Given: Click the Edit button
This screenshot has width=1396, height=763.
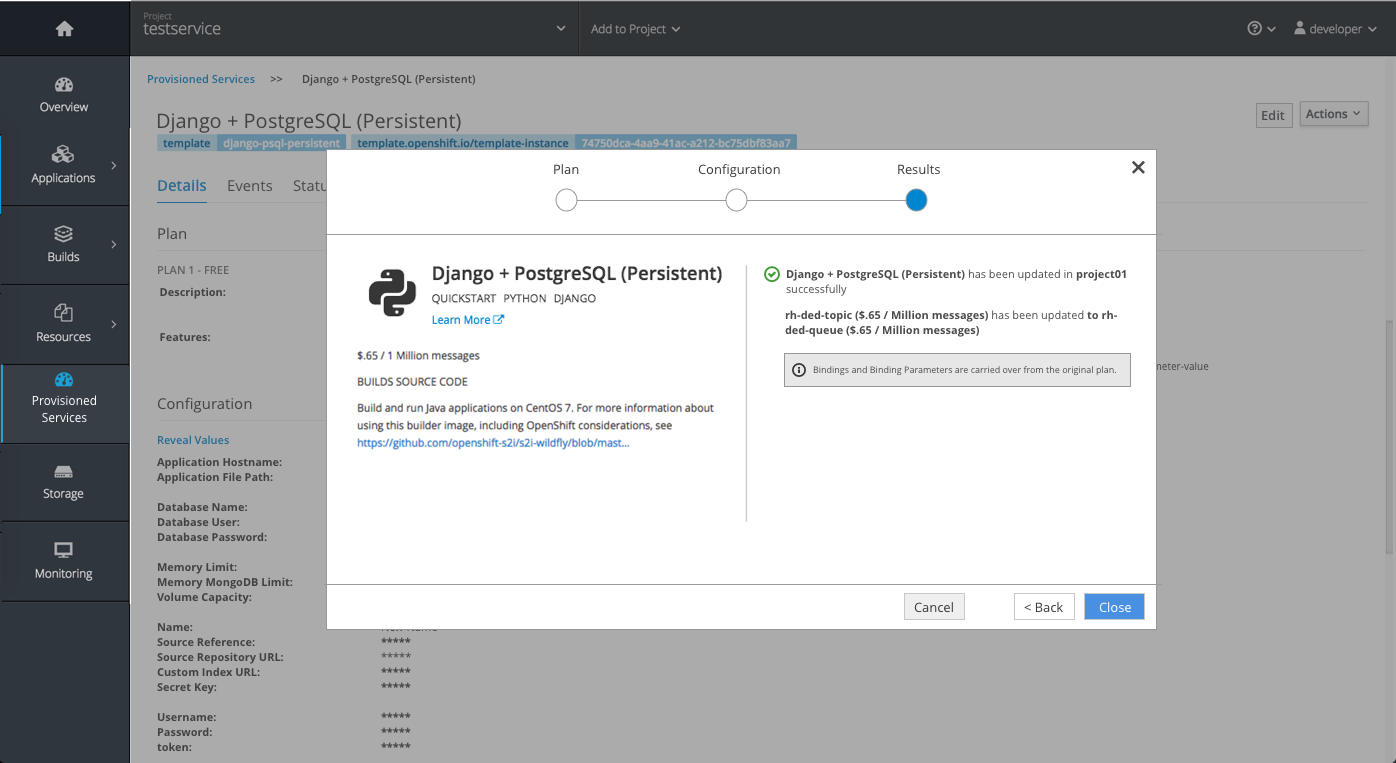Looking at the screenshot, I should pyautogui.click(x=1273, y=115).
